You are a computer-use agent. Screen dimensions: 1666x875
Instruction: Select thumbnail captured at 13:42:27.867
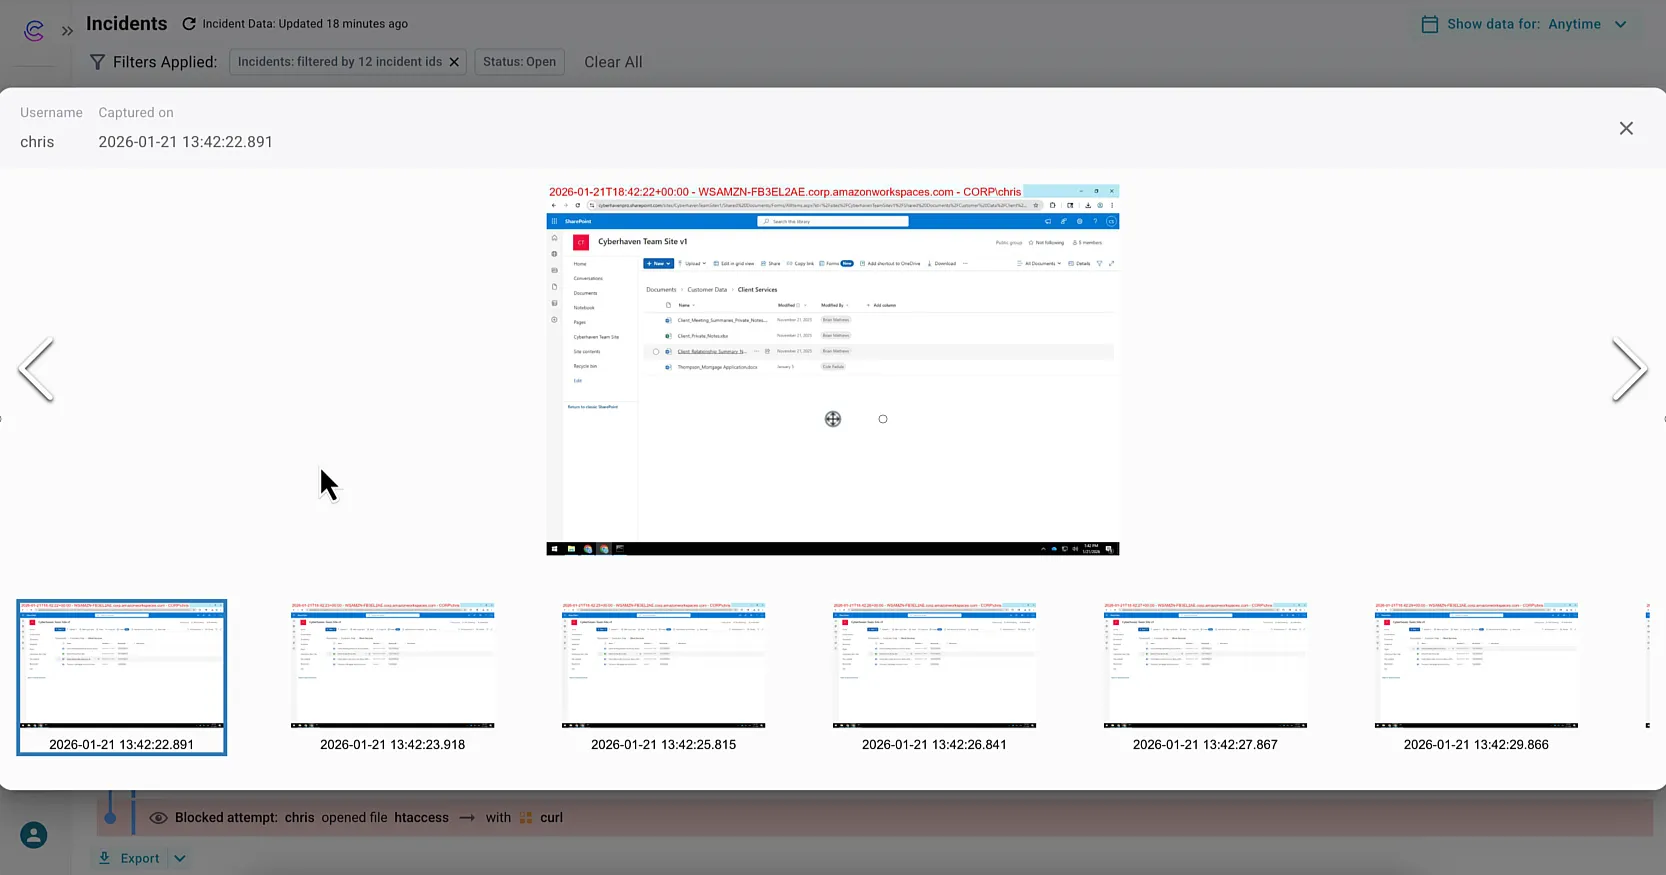pos(1205,677)
